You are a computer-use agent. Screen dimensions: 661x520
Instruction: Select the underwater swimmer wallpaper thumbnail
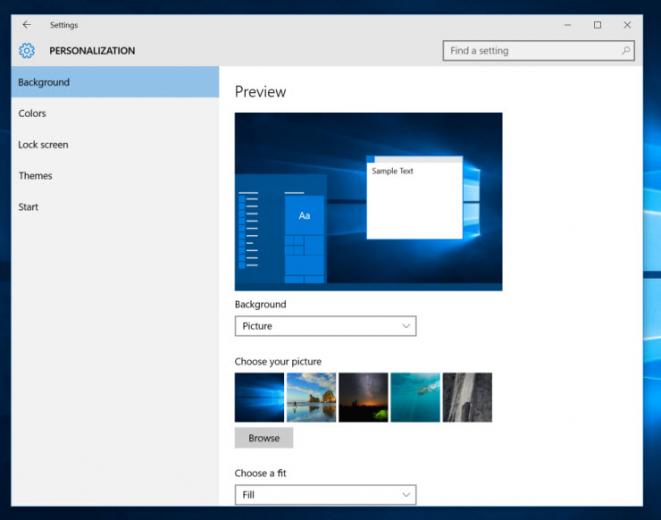(415, 397)
